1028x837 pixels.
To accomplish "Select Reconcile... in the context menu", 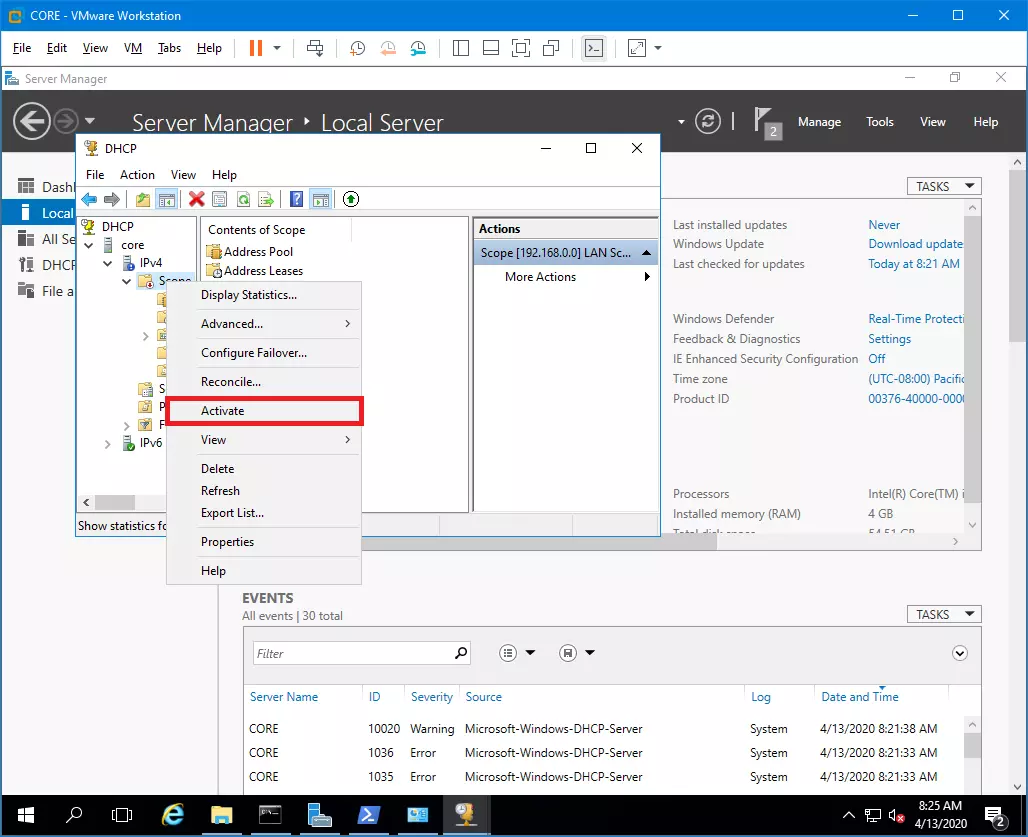I will [x=264, y=381].
